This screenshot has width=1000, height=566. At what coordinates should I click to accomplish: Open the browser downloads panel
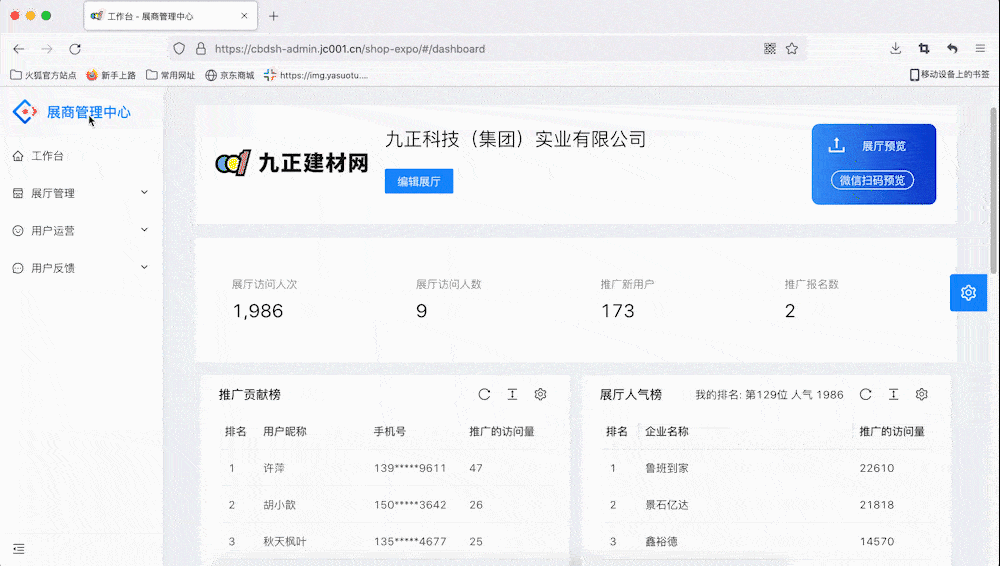[895, 48]
